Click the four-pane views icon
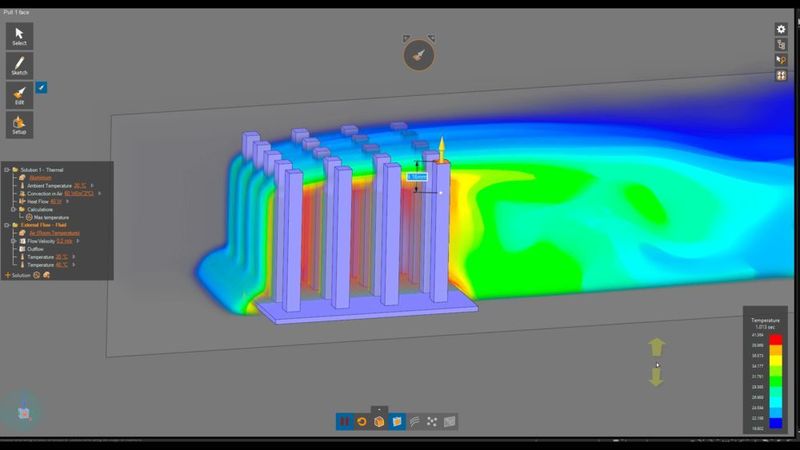This screenshot has width=800, height=450. tap(781, 76)
